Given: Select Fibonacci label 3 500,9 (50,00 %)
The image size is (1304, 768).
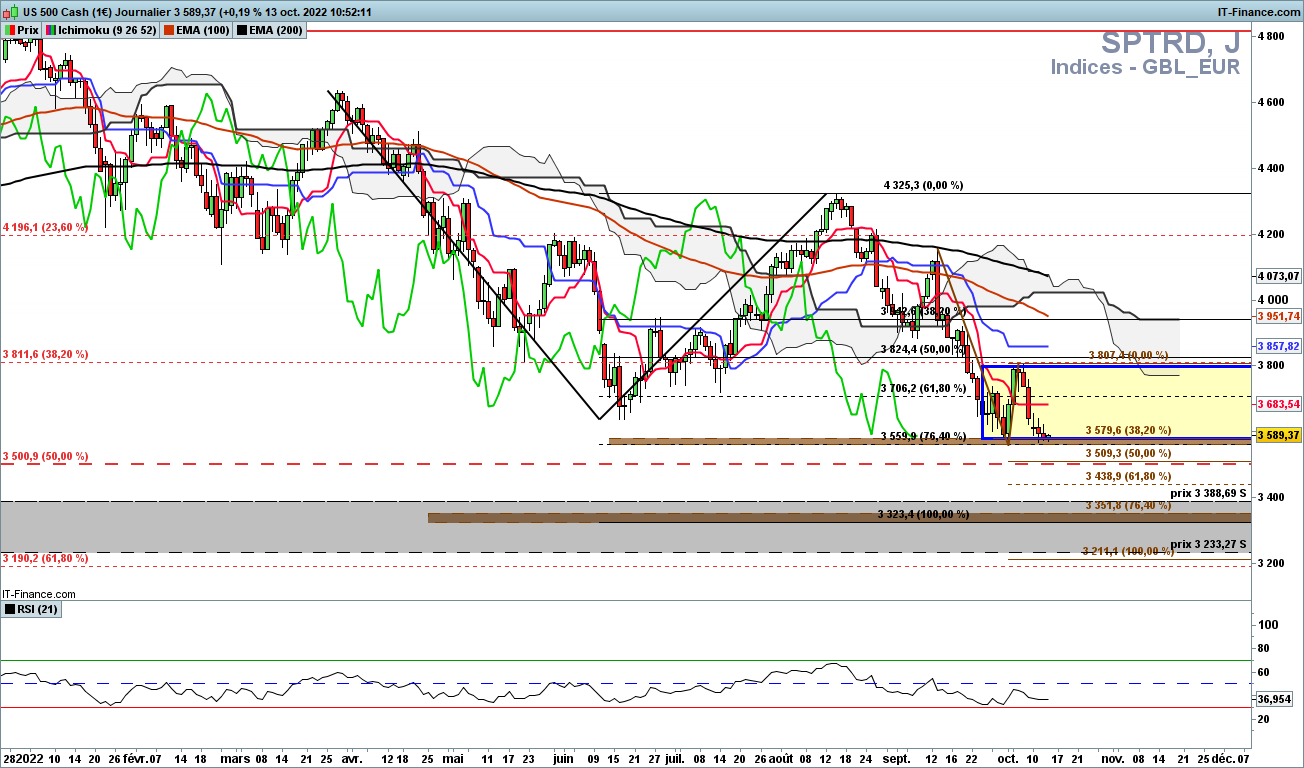Looking at the screenshot, I should tap(45, 456).
